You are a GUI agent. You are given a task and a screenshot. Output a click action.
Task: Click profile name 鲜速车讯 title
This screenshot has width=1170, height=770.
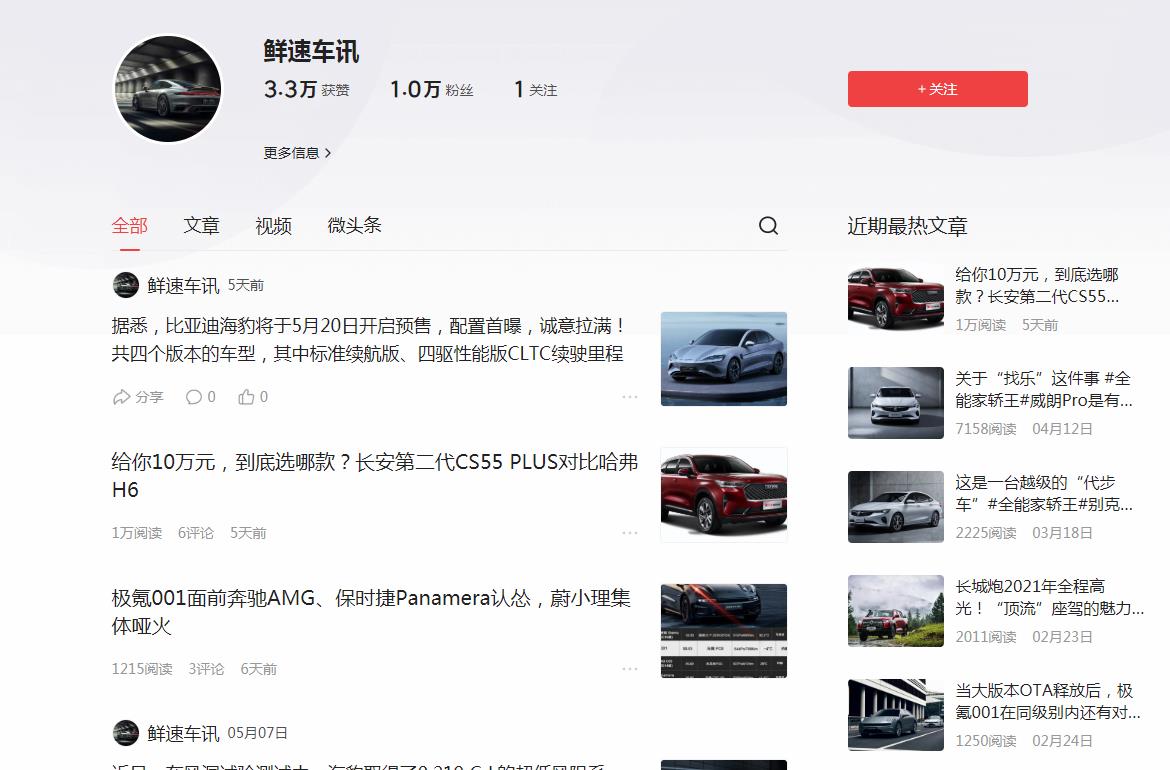311,51
